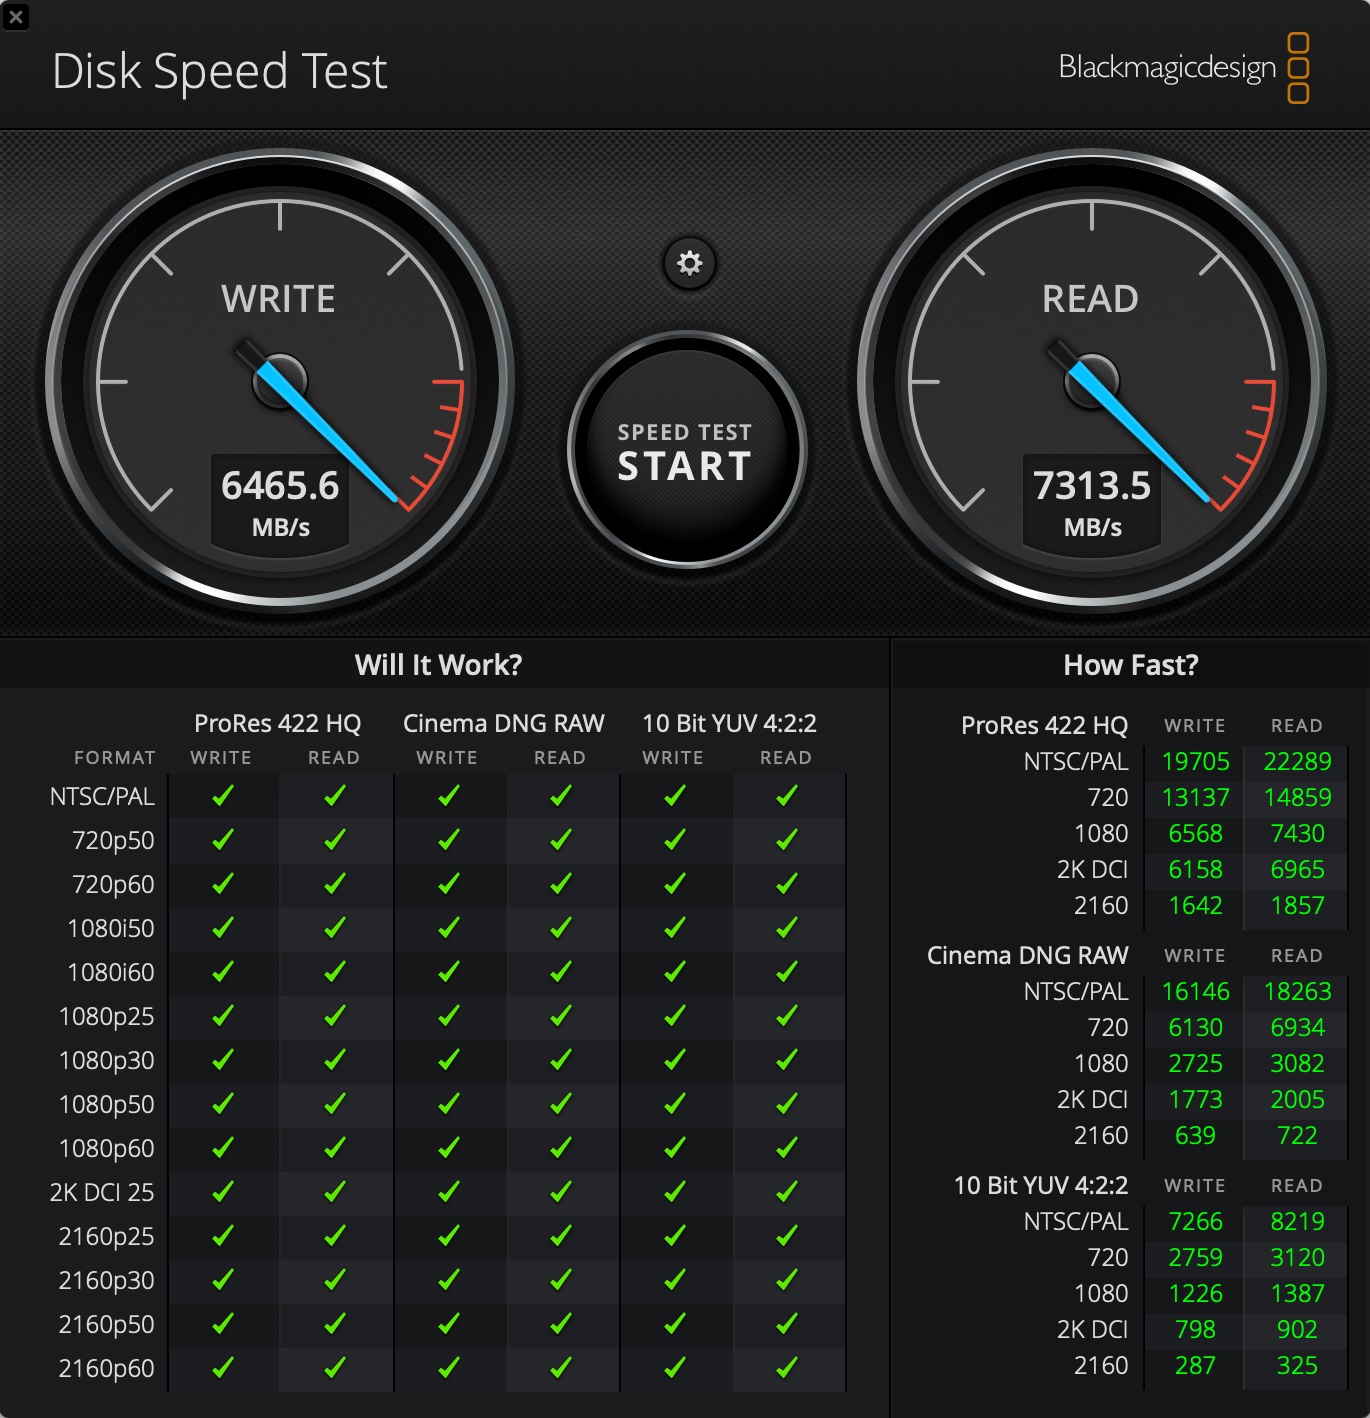Click the Blackmagicdesign logo
Viewport: 1370px width, 1418px height.
pyautogui.click(x=1183, y=68)
